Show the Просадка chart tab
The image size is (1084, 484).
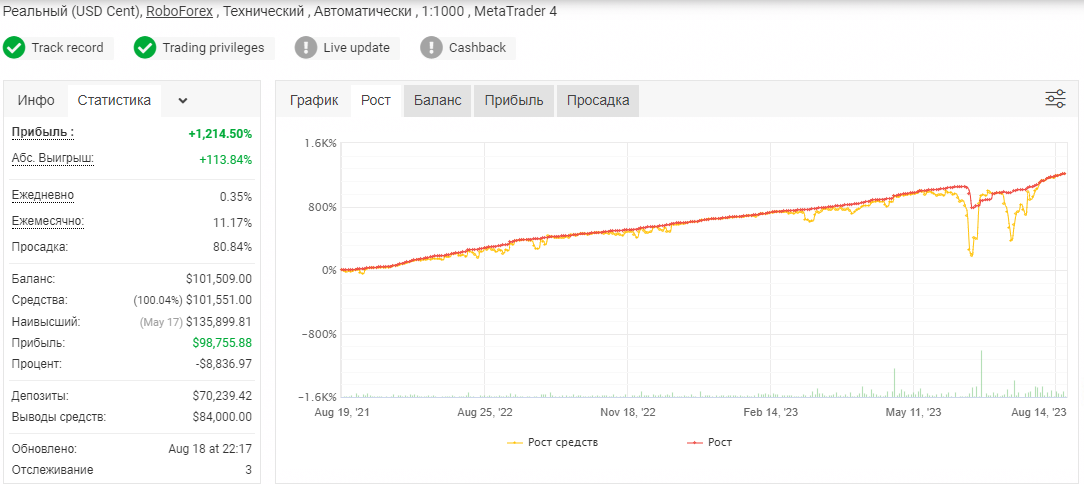pyautogui.click(x=598, y=100)
